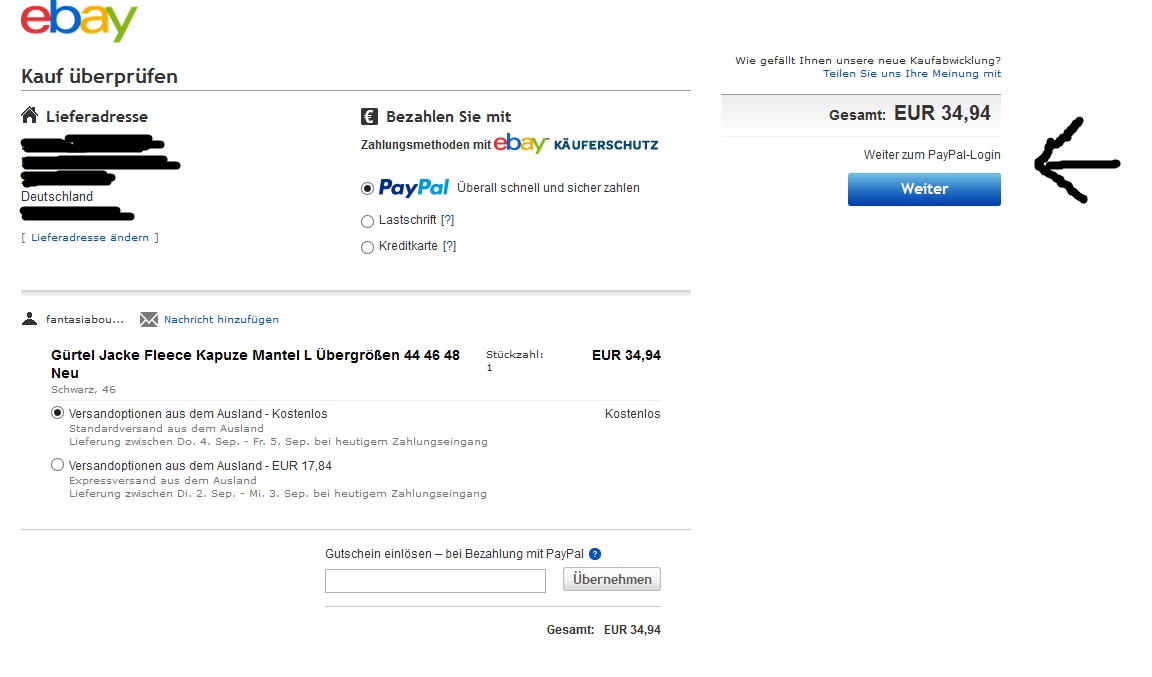Focus the Gutschein code input field
The height and width of the screenshot is (677, 1152).
pos(435,580)
